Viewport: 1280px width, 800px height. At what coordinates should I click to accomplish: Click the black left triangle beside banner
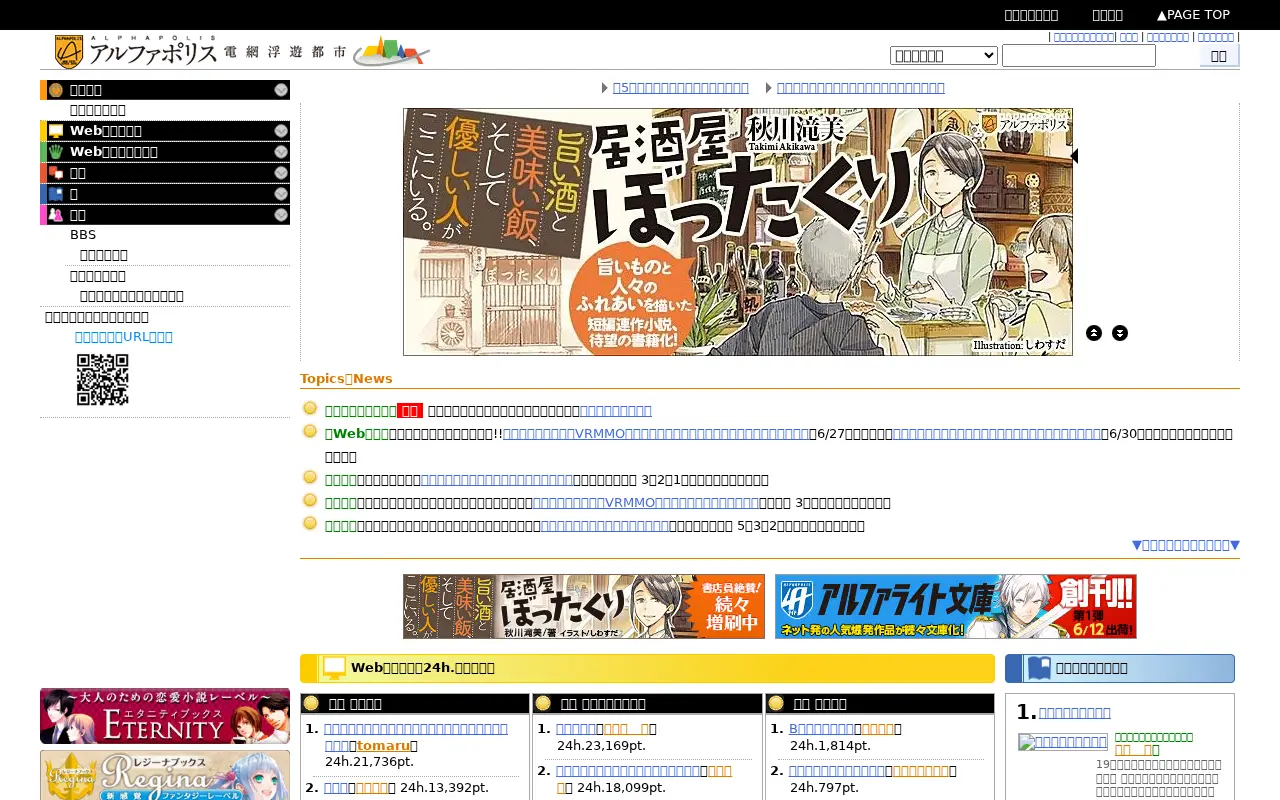pyautogui.click(x=1074, y=156)
